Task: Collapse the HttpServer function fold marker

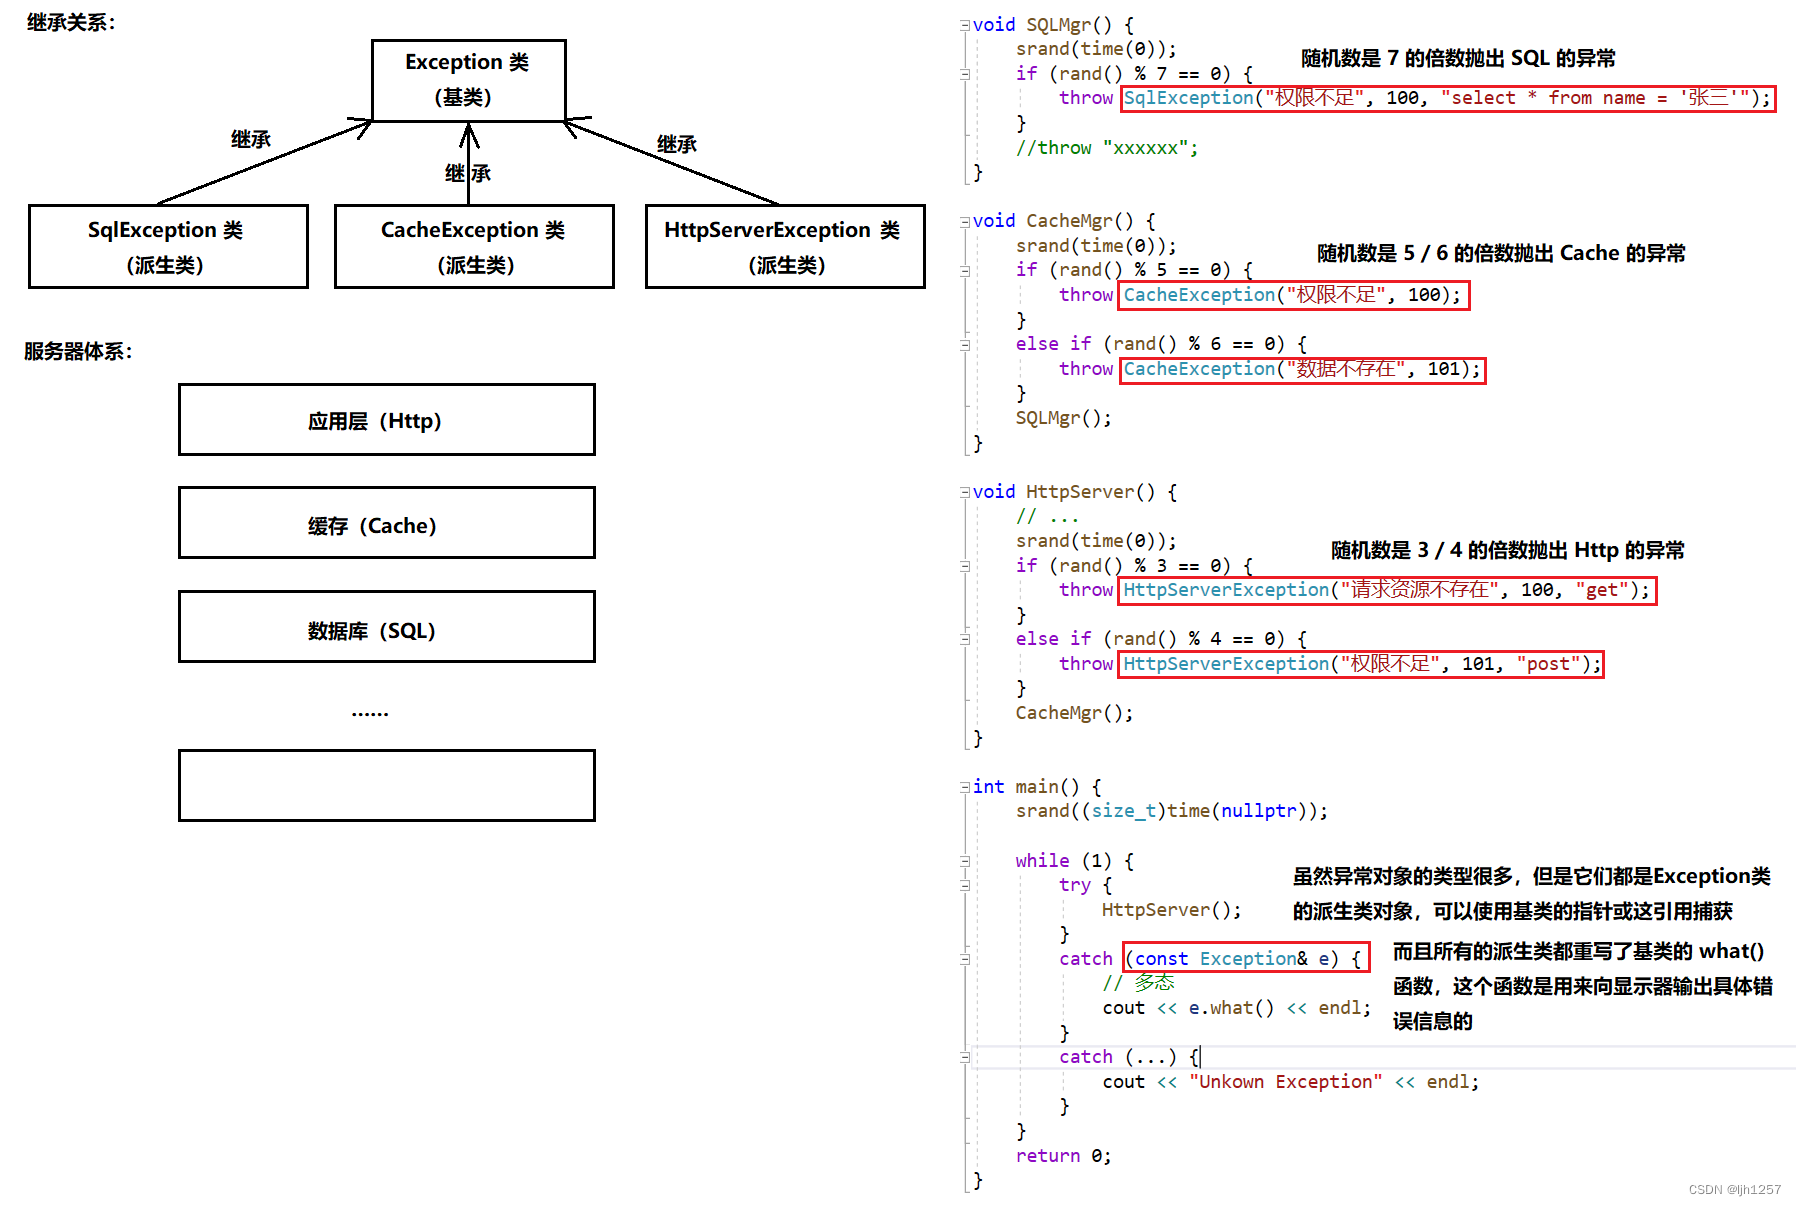Action: pos(965,492)
